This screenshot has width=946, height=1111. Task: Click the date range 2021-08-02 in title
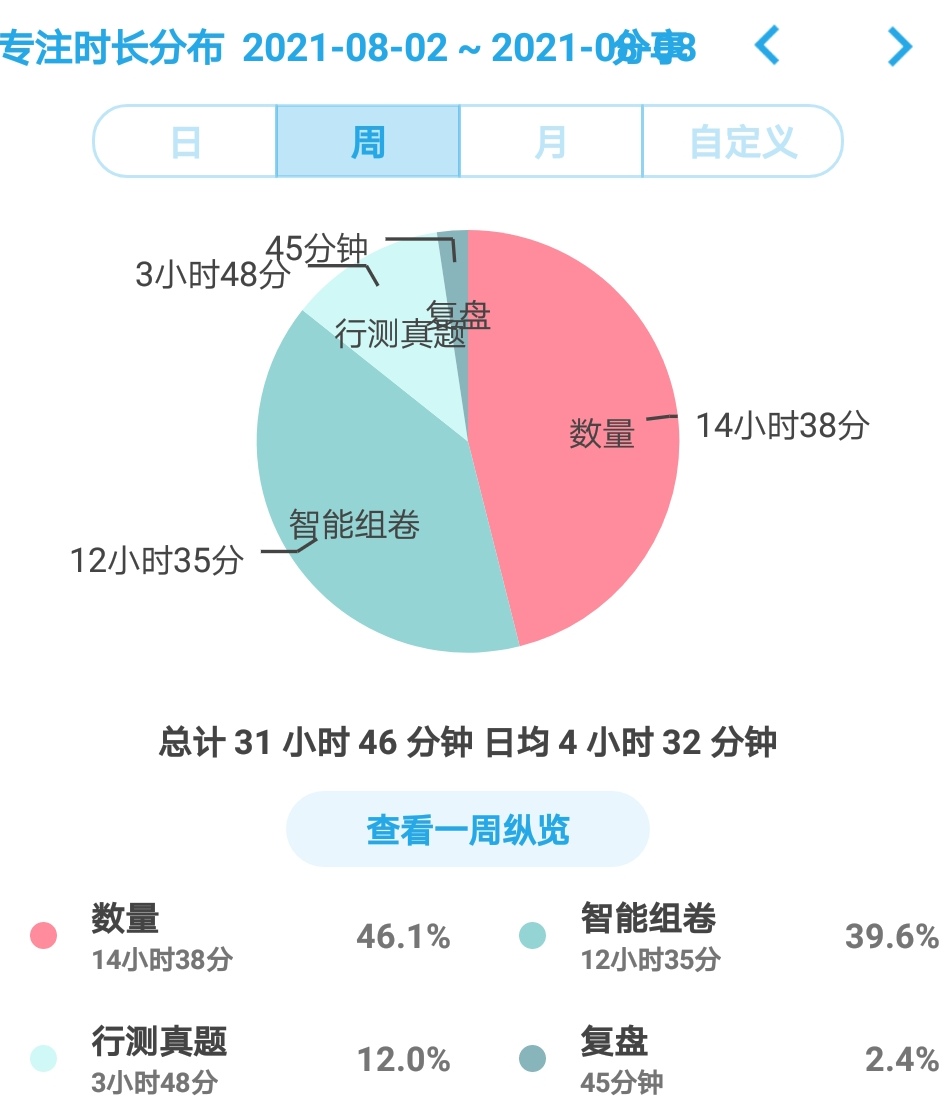tap(345, 47)
